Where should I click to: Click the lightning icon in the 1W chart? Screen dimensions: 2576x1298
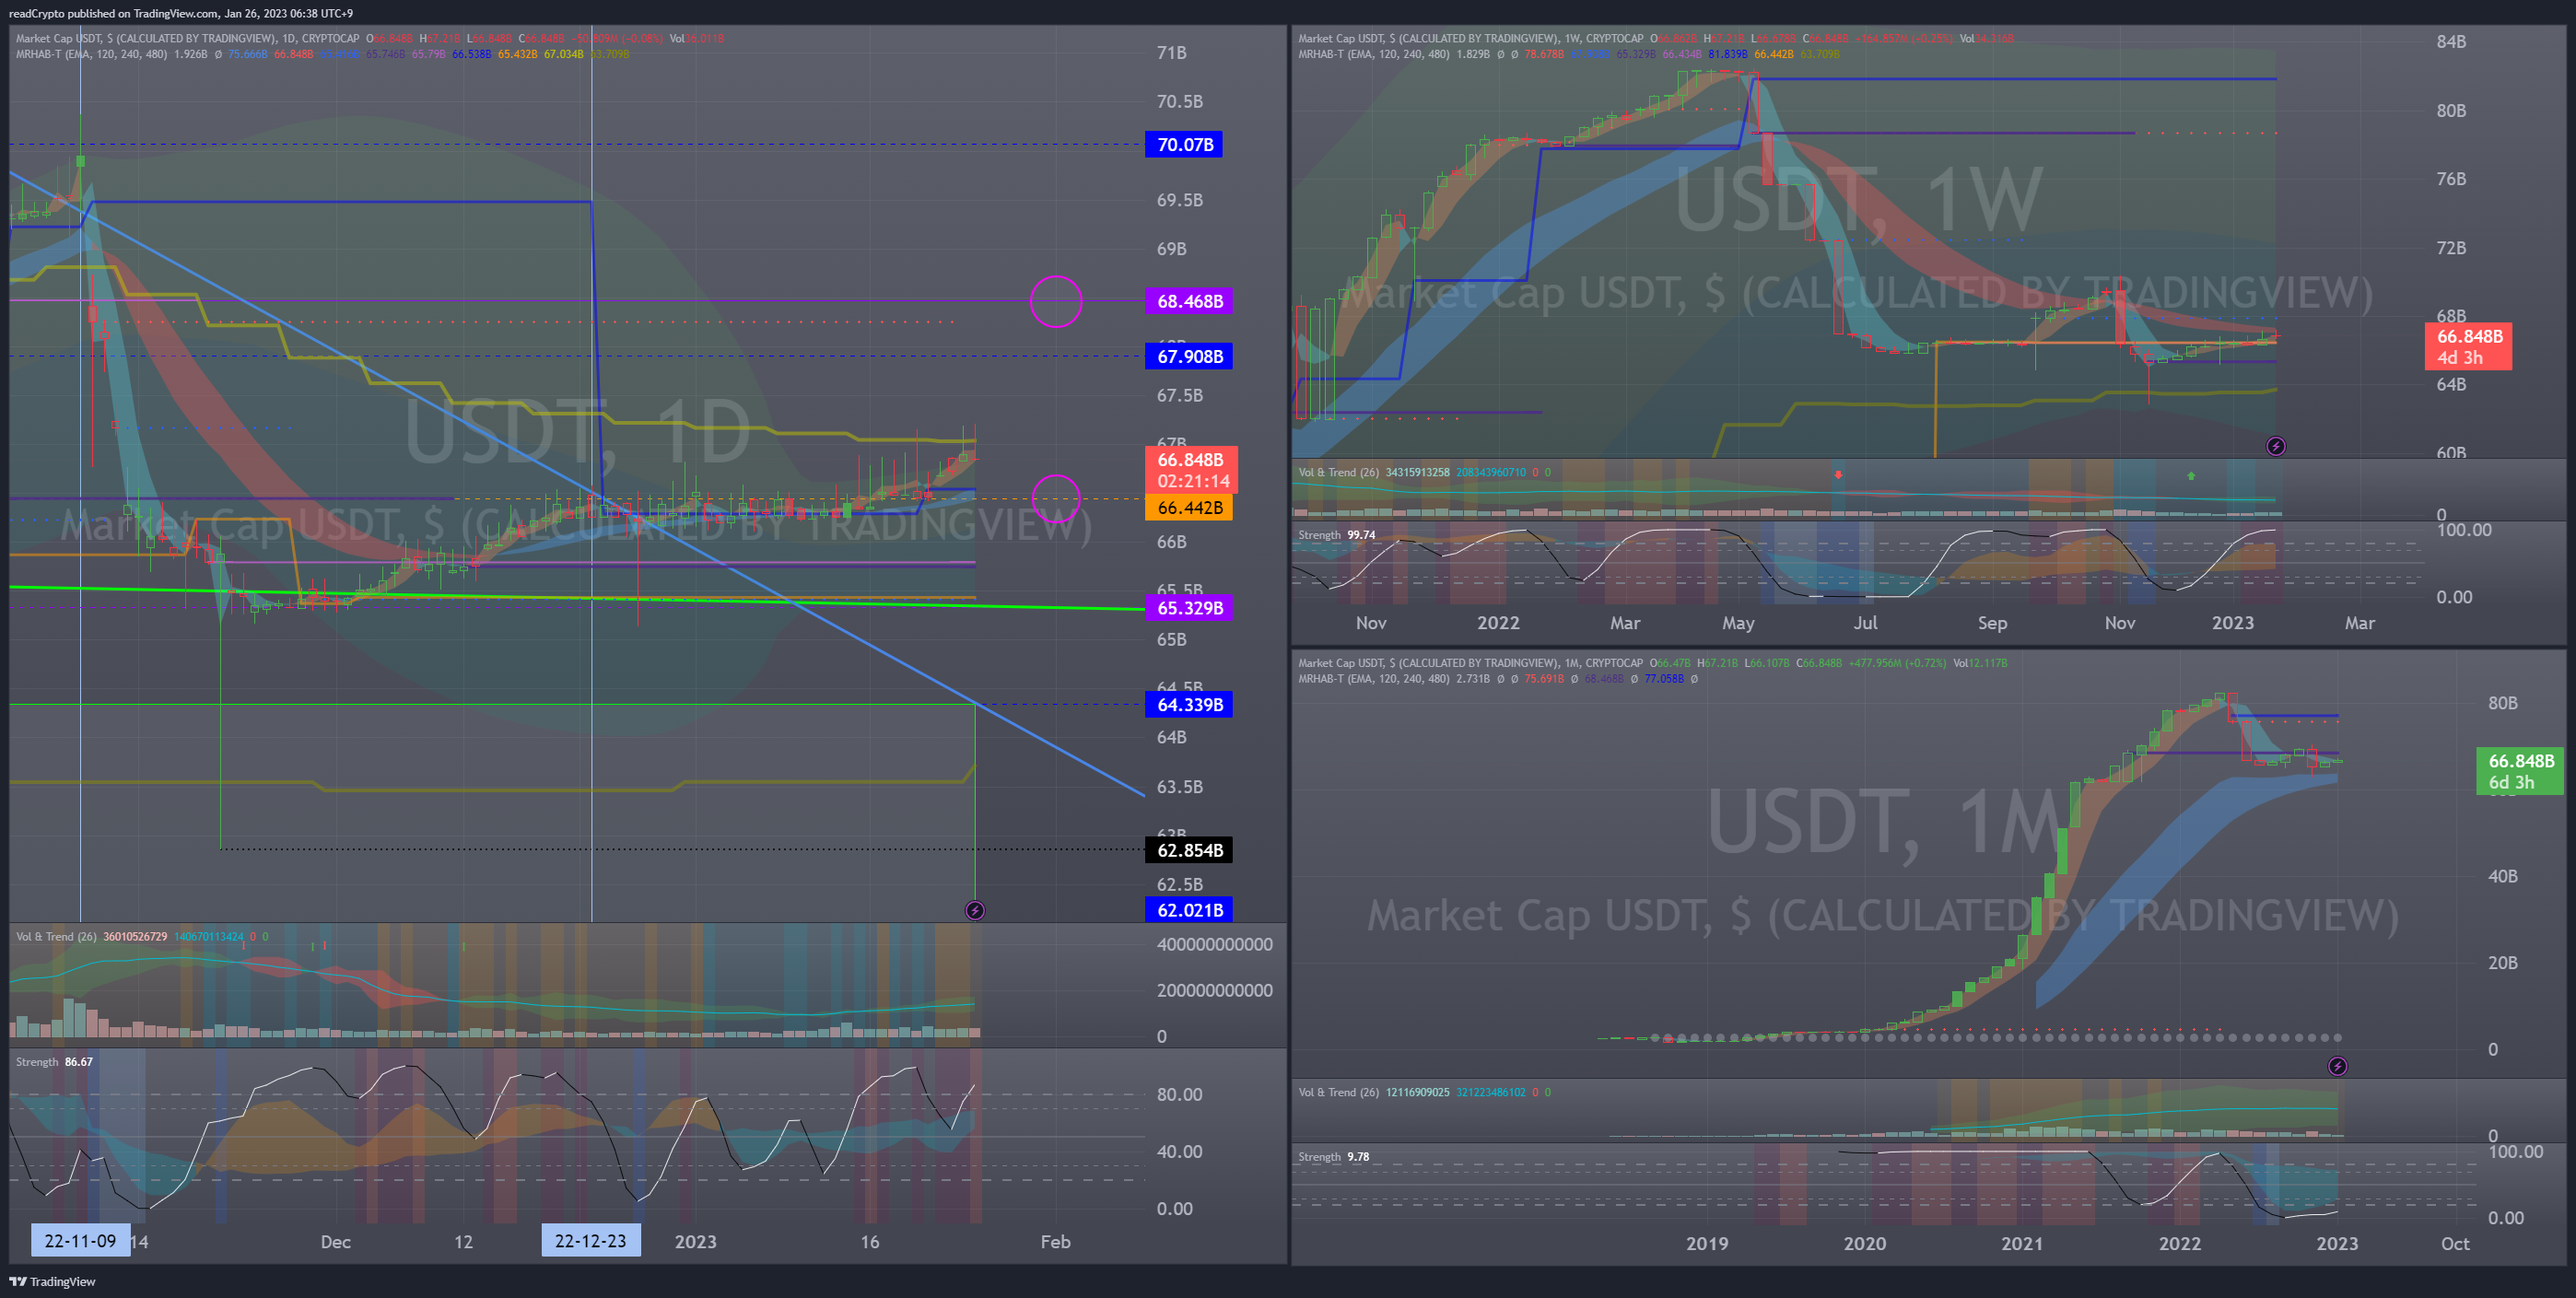(2275, 446)
